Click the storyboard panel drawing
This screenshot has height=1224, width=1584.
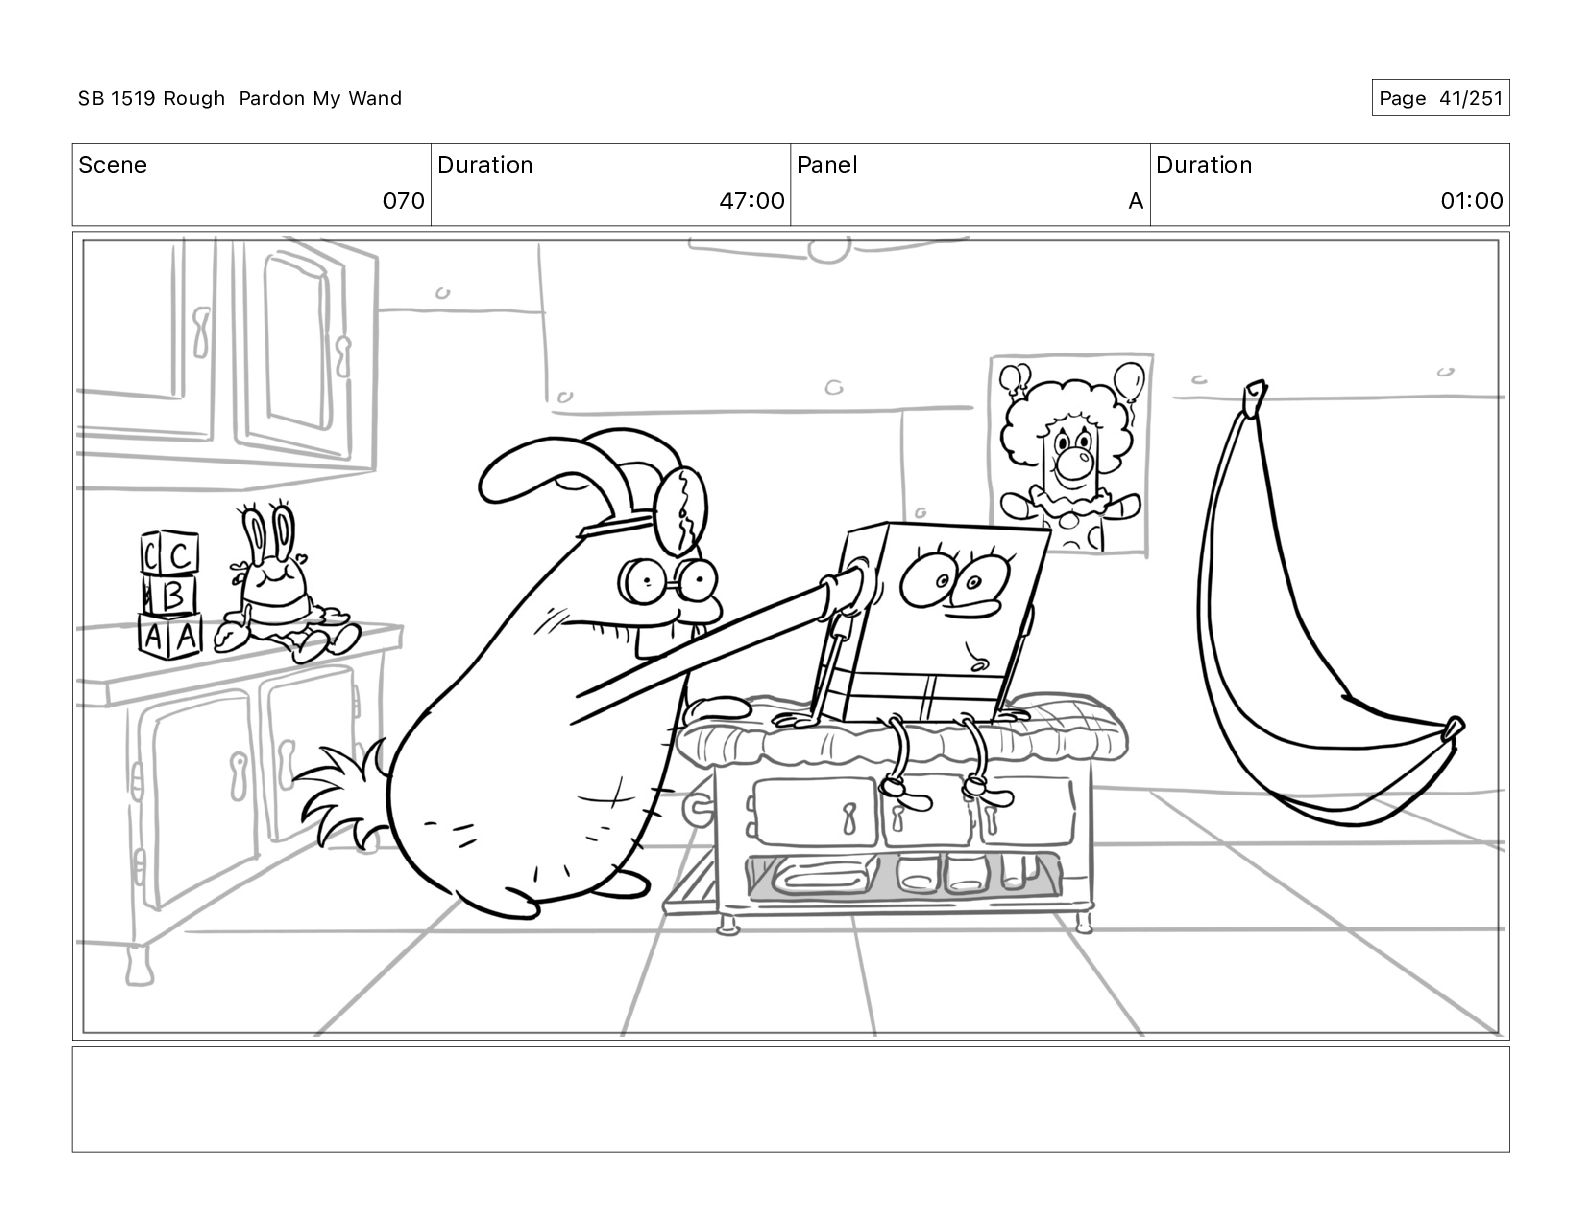point(790,636)
